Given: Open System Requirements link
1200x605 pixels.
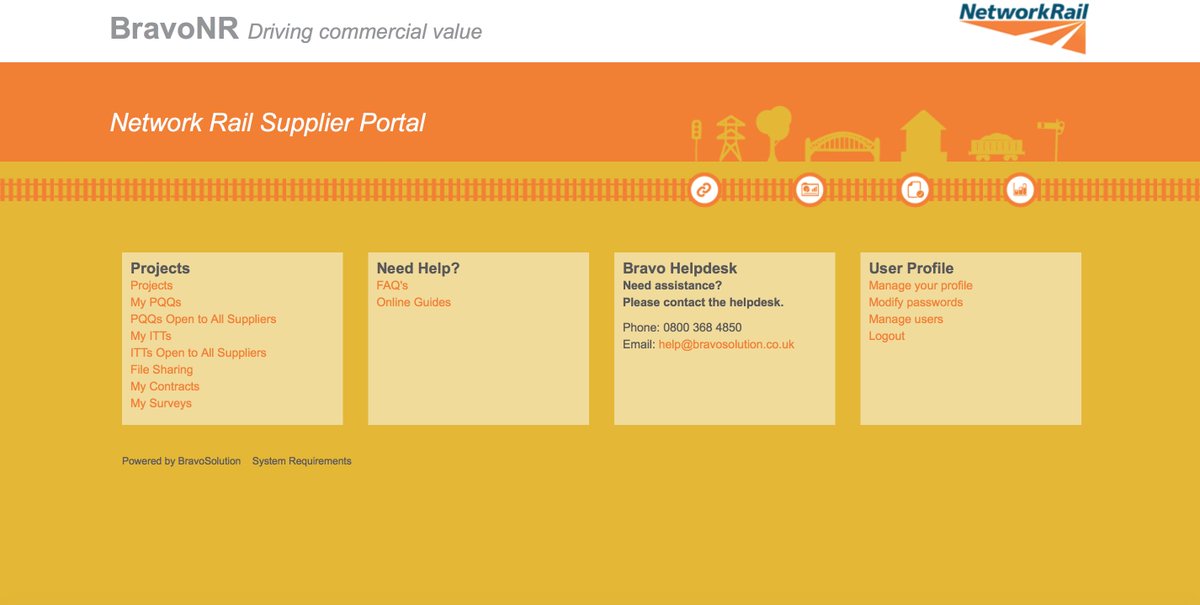Looking at the screenshot, I should pos(302,462).
